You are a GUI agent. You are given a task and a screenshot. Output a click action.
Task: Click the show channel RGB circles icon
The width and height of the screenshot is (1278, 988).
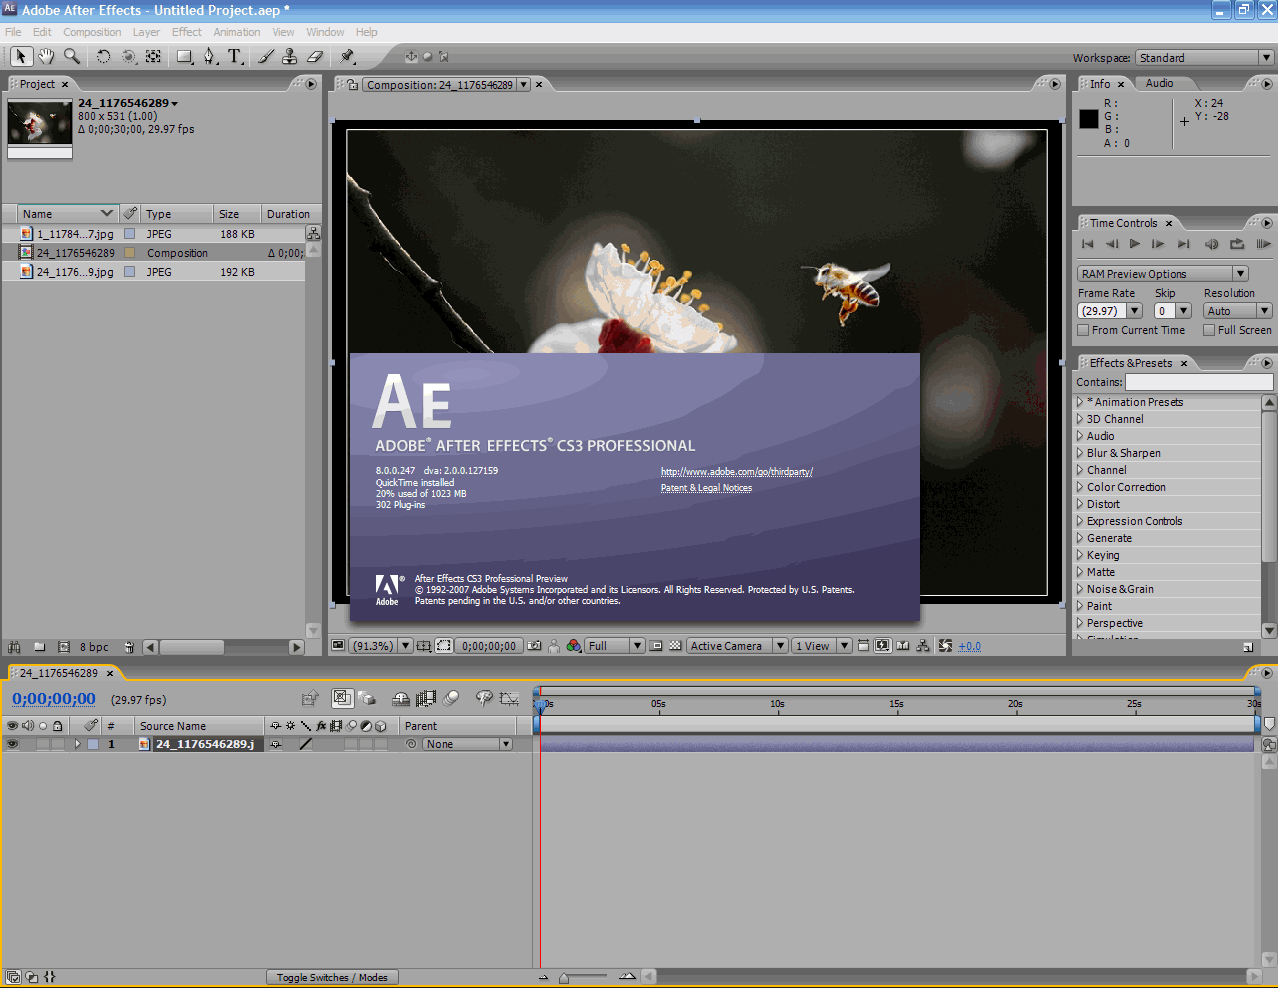click(x=574, y=646)
